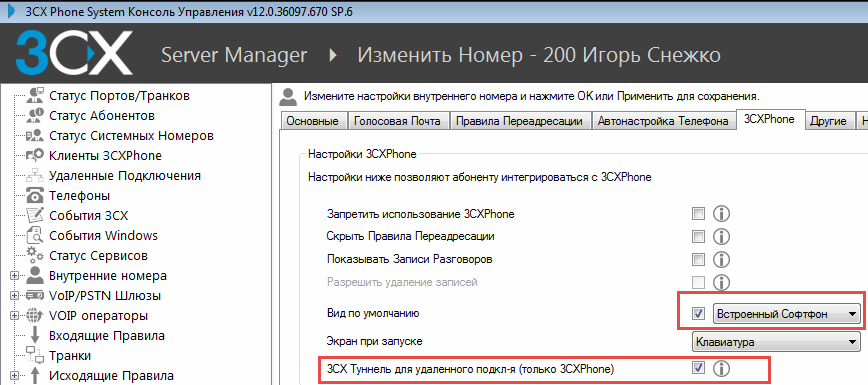Click the Статус Абонентов icon
Image resolution: width=868 pixels, height=385 pixels.
(x=35, y=116)
